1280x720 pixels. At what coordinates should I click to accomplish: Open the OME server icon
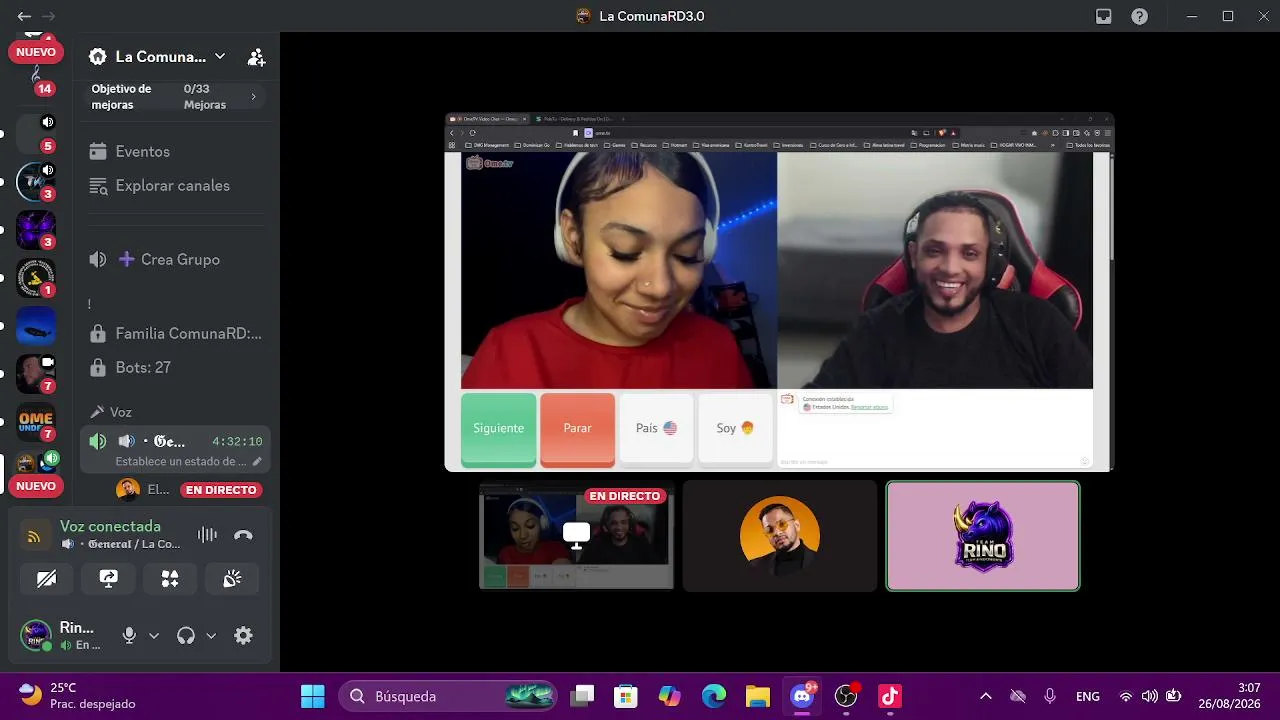tap(36, 422)
